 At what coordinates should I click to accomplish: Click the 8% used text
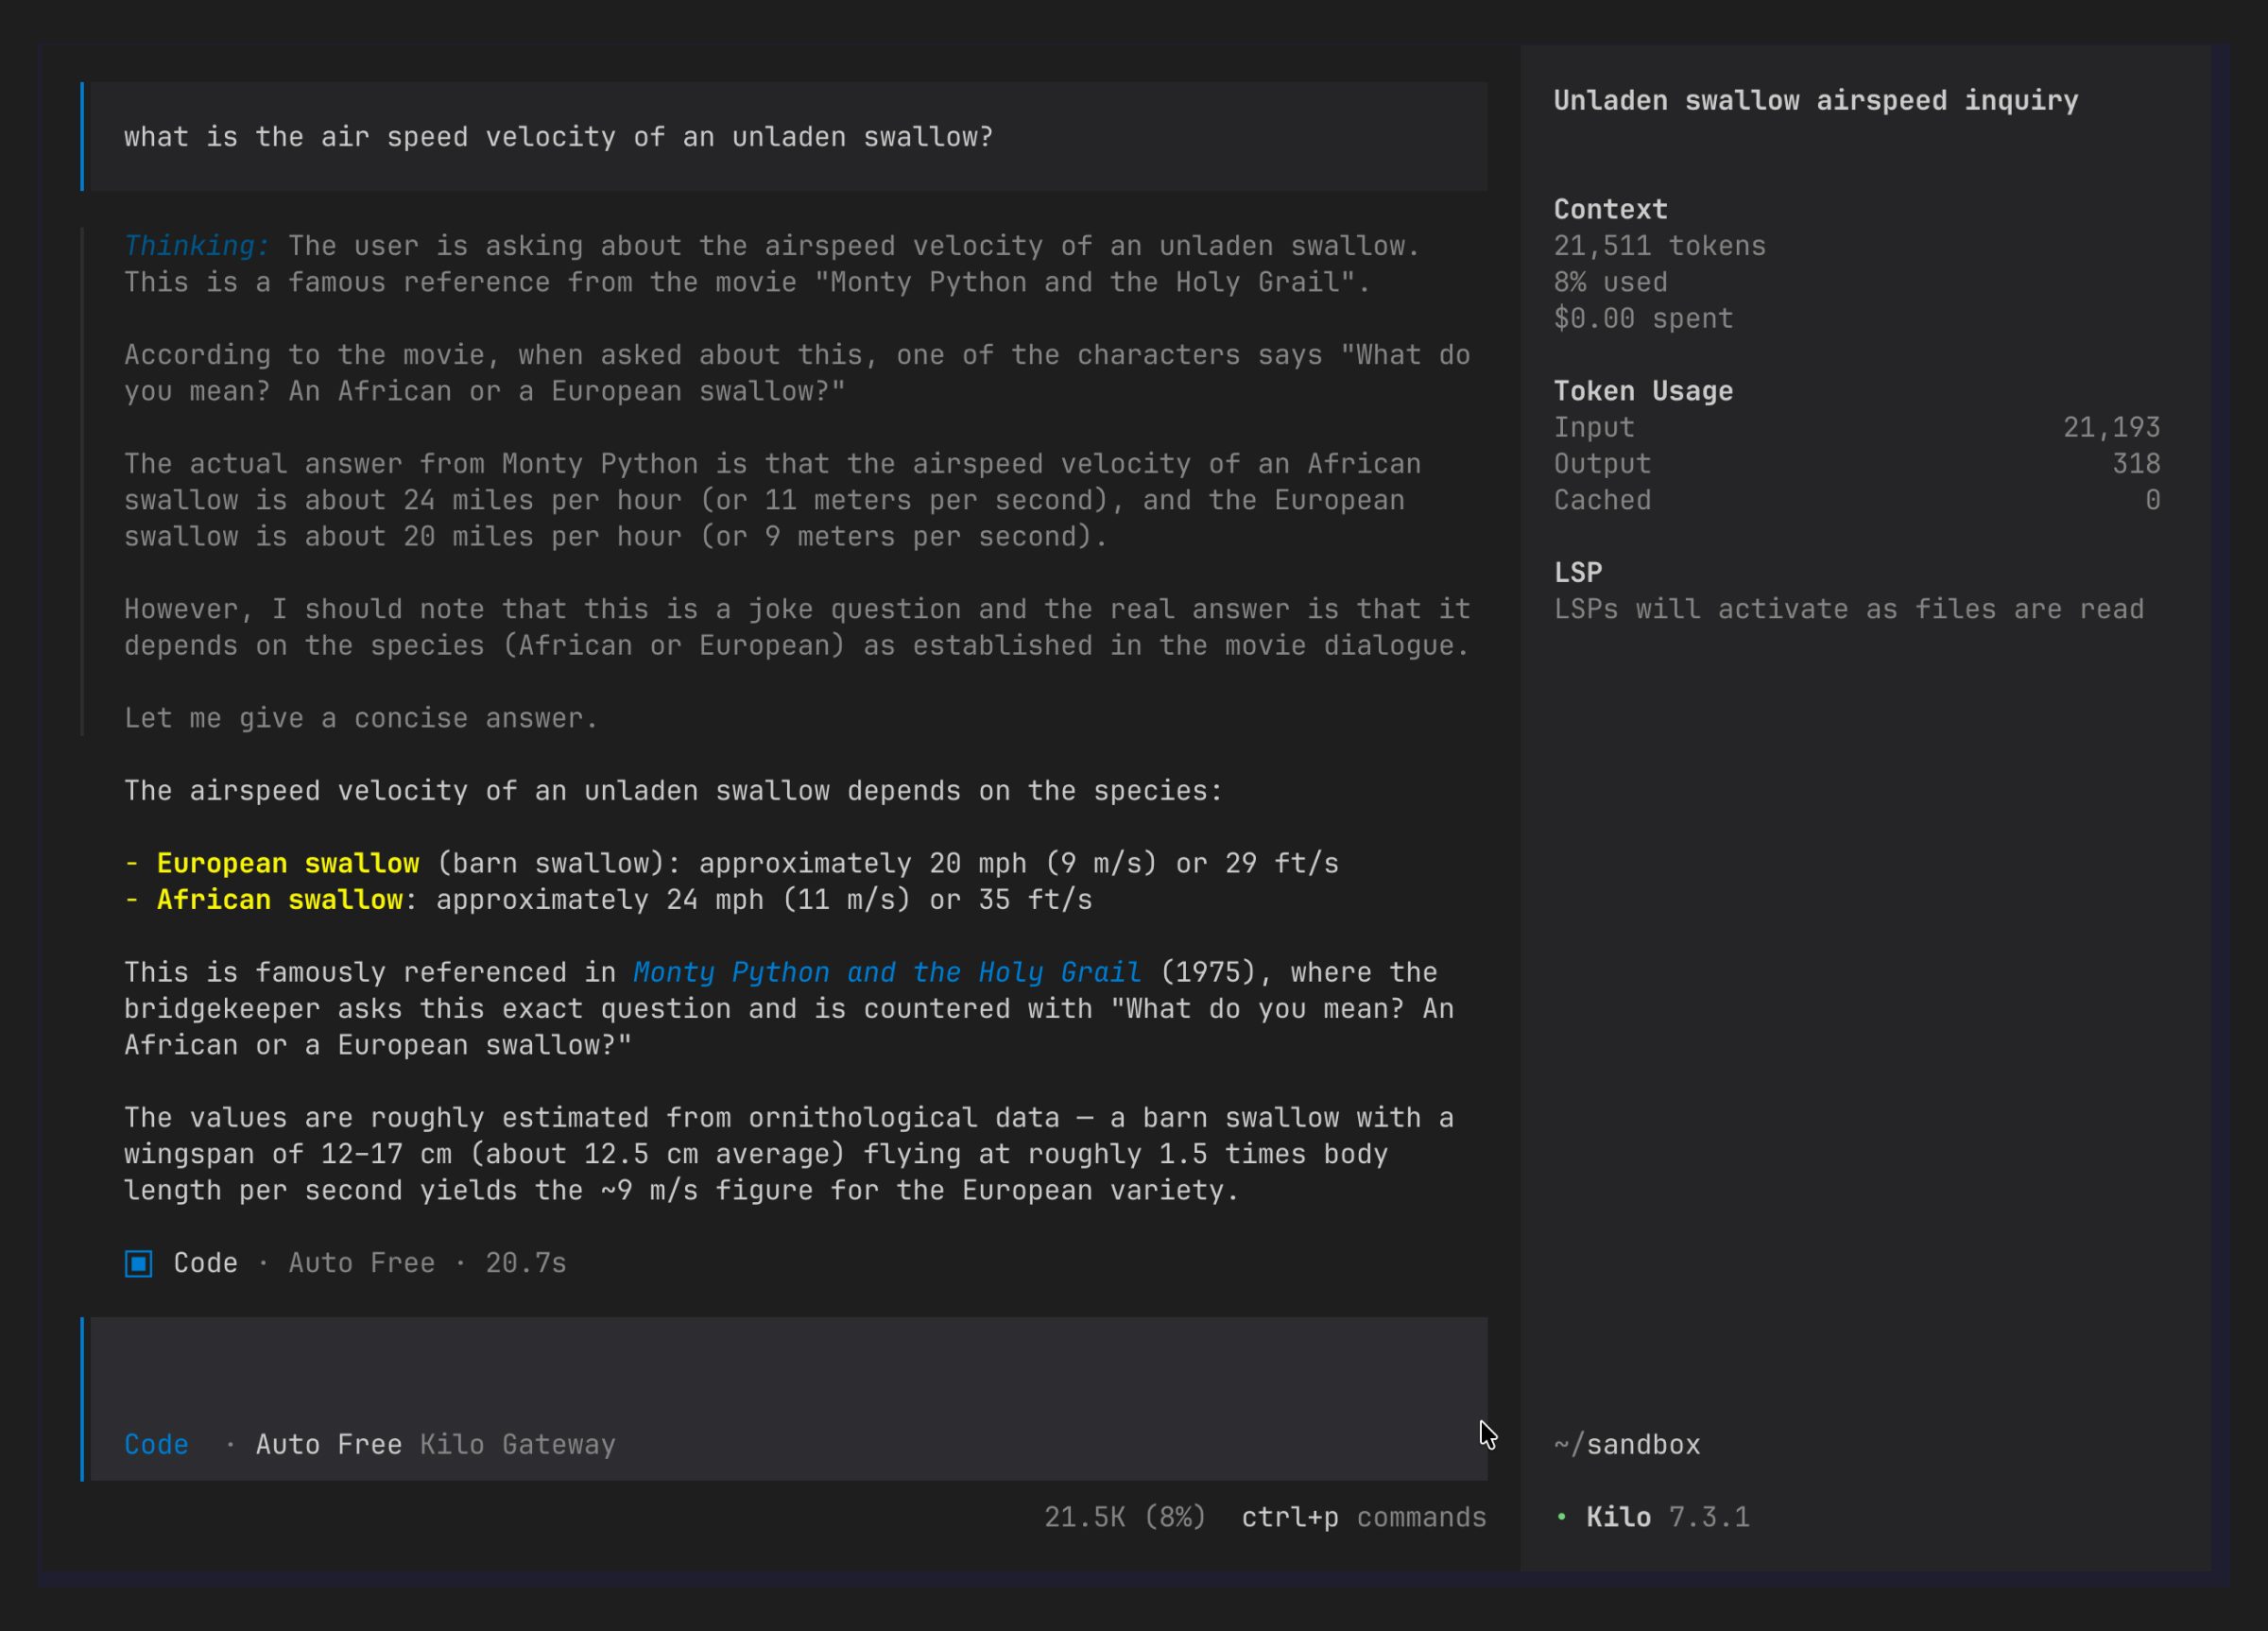(x=1611, y=283)
